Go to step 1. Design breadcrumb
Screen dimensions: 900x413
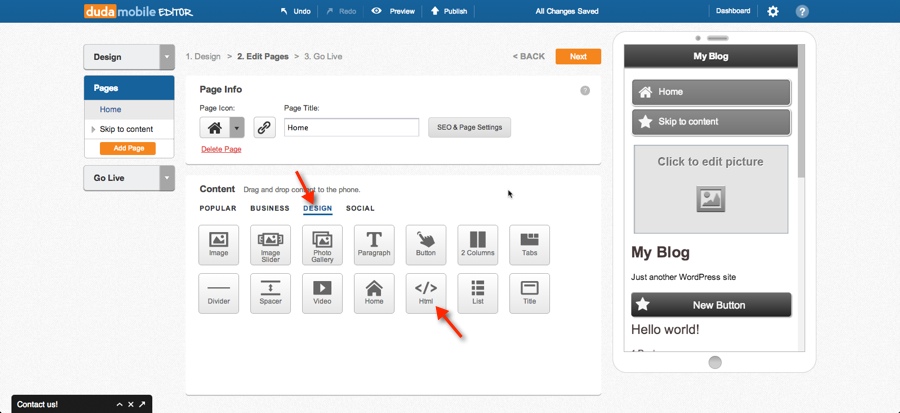click(x=203, y=56)
